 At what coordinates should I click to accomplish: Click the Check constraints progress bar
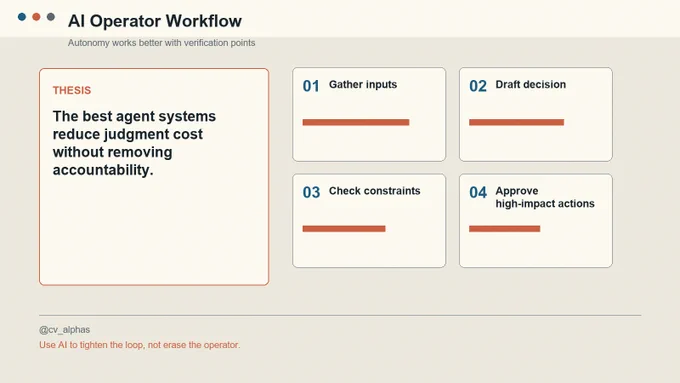click(x=343, y=229)
